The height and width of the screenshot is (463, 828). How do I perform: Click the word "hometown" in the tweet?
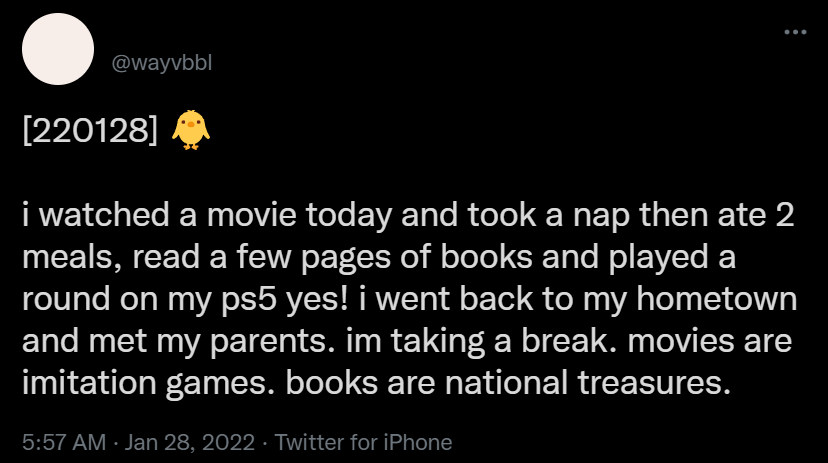click(x=716, y=299)
